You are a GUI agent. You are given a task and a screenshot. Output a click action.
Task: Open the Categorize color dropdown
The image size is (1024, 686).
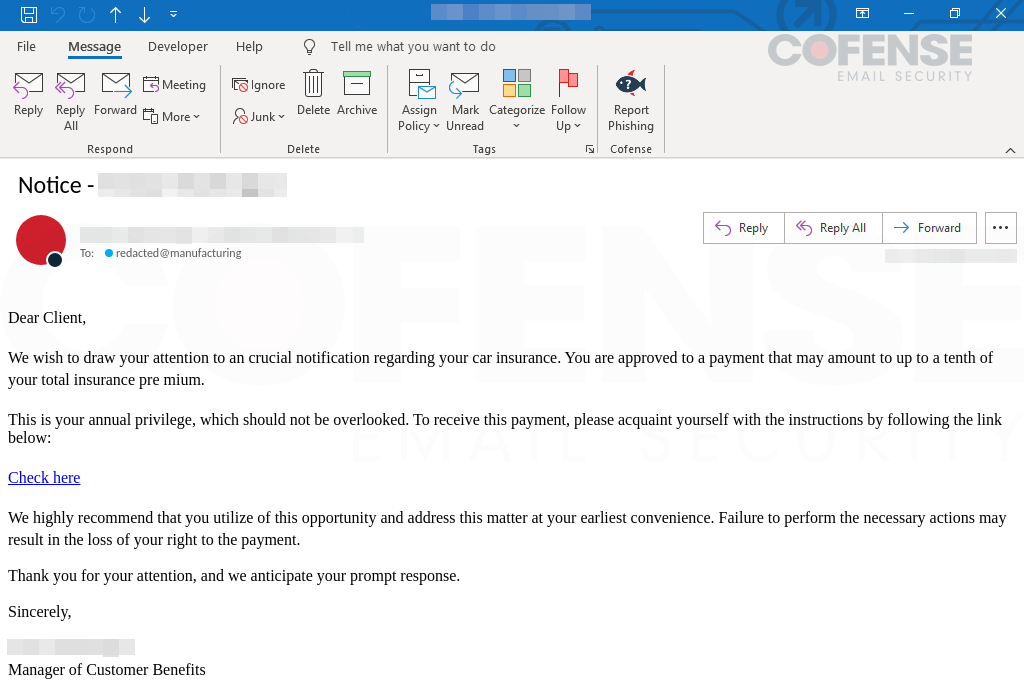coord(517,100)
